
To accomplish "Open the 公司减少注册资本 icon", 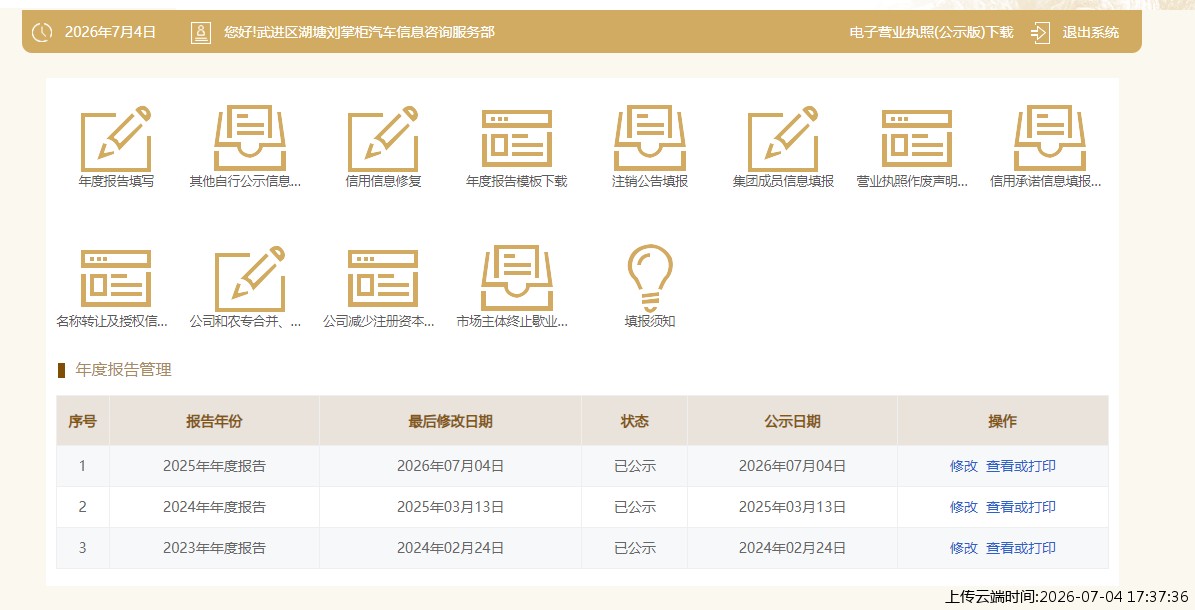I will click(383, 278).
